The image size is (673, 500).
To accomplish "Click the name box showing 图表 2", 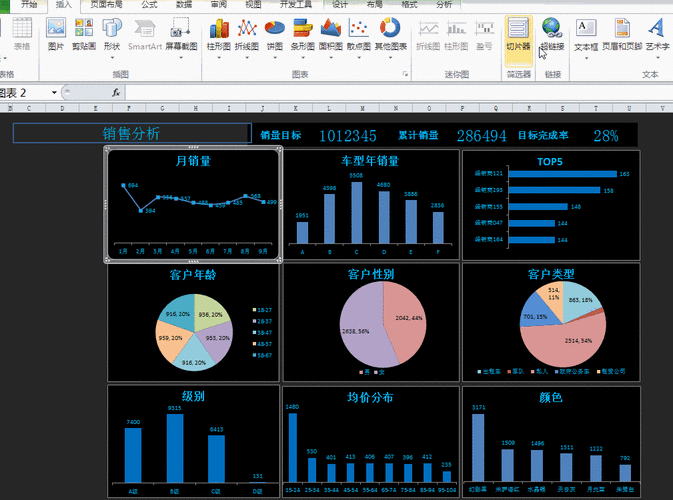I will 25,92.
